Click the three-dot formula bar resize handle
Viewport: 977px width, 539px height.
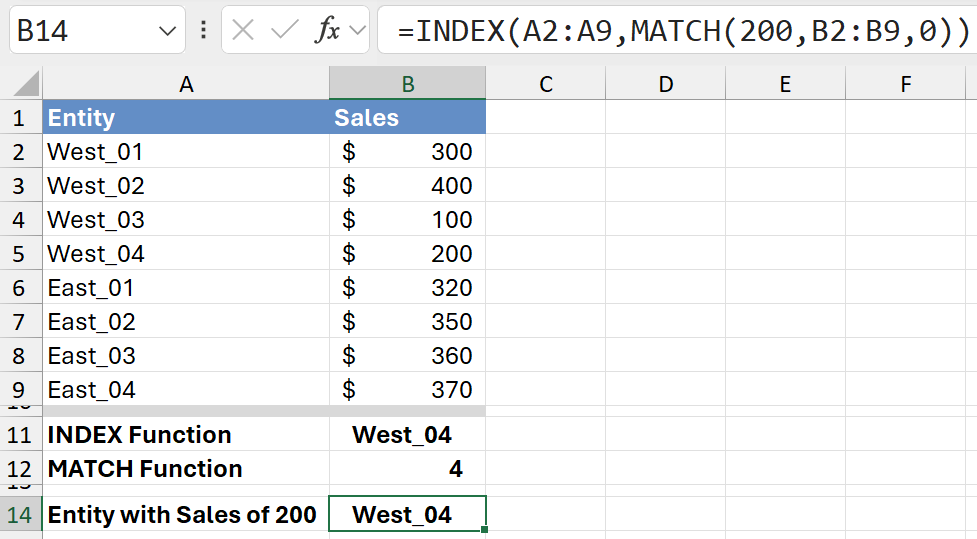(203, 29)
